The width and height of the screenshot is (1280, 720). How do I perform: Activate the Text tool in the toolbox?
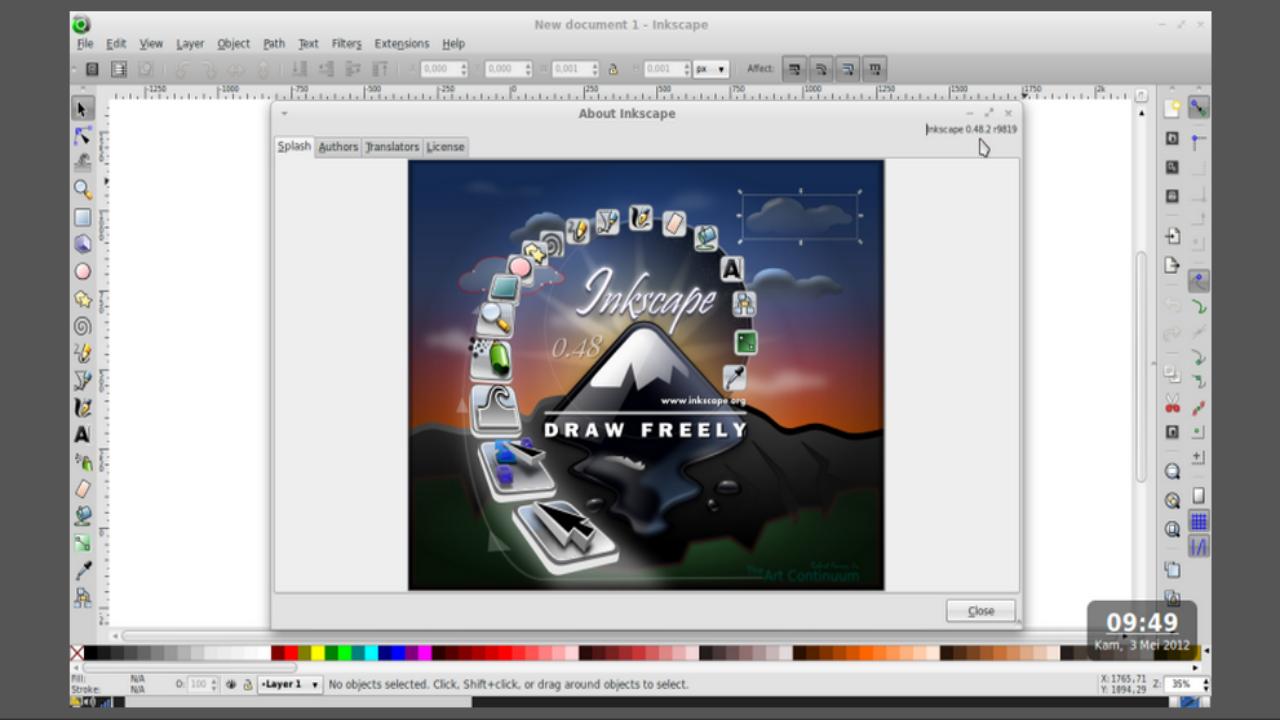[83, 434]
